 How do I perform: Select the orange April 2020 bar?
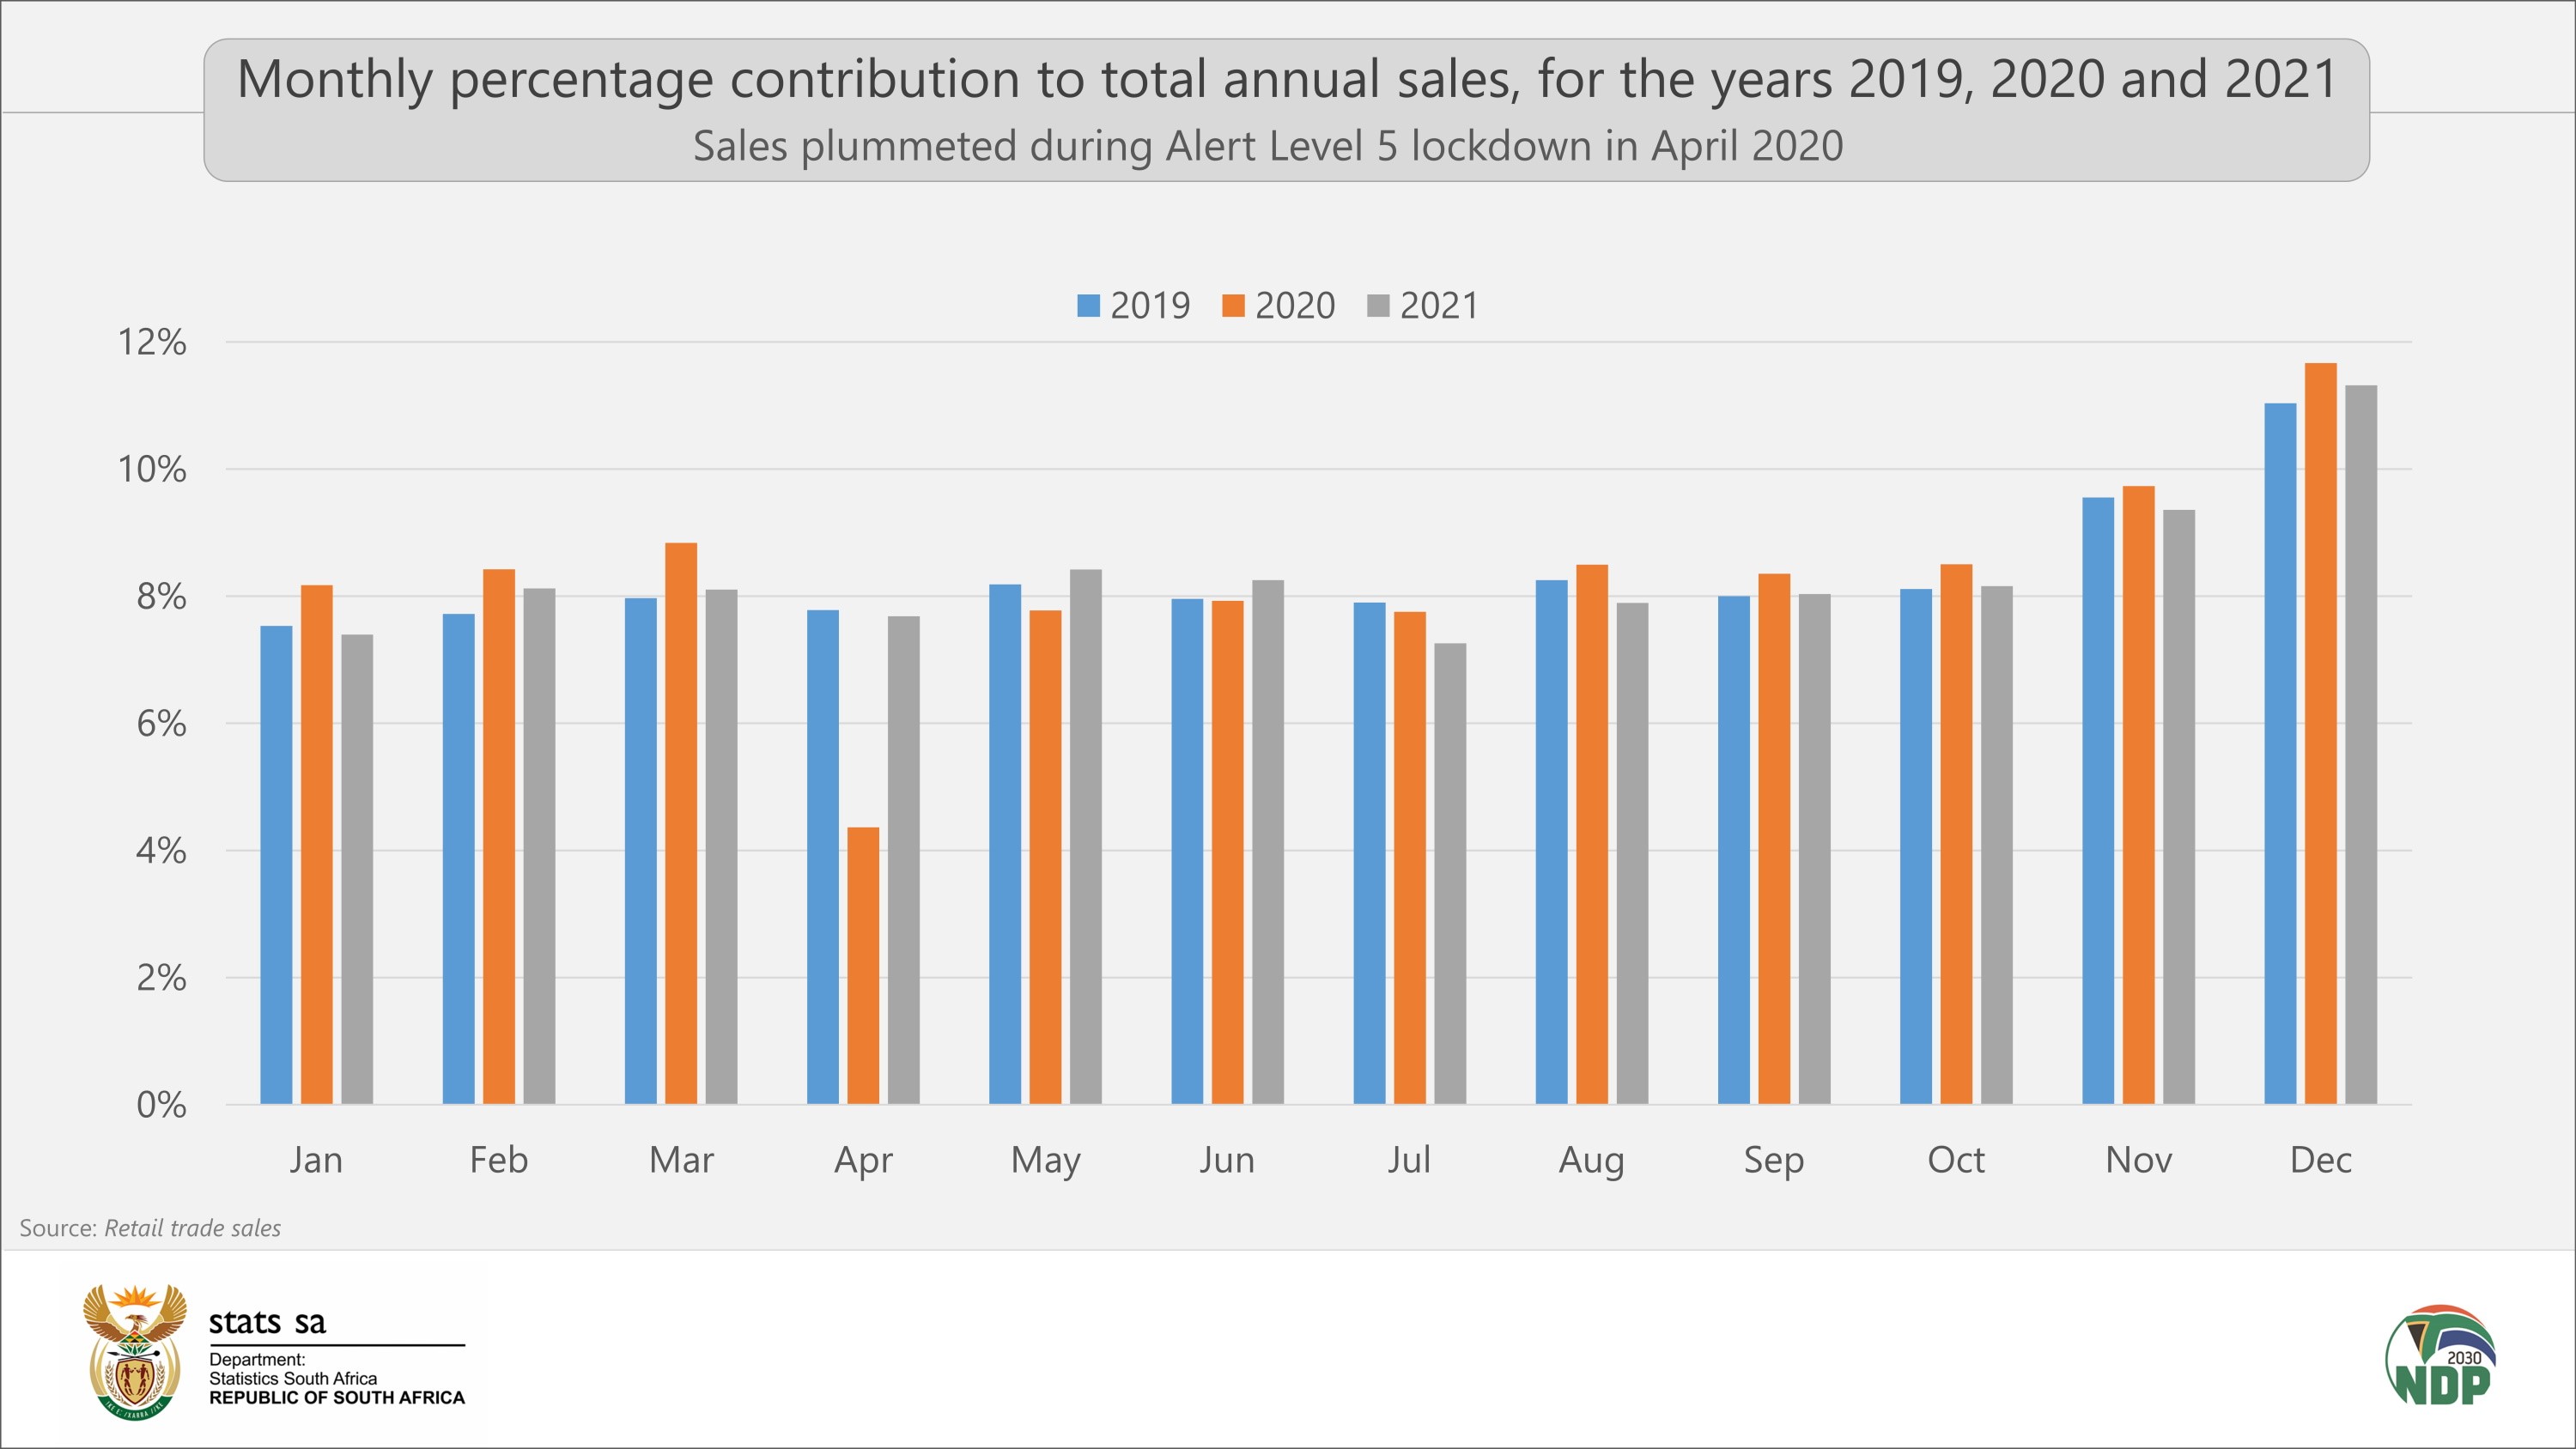tap(863, 965)
